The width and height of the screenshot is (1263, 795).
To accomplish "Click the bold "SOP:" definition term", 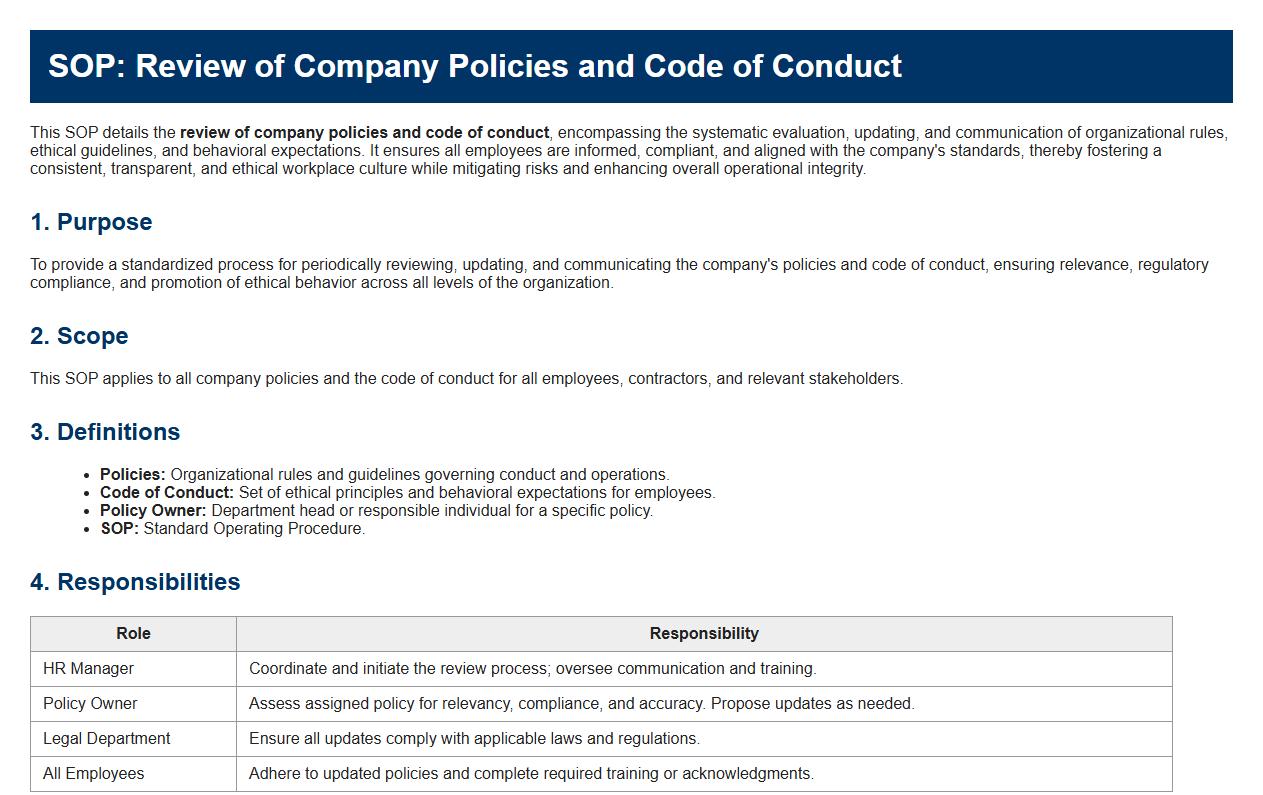I will (x=120, y=529).
